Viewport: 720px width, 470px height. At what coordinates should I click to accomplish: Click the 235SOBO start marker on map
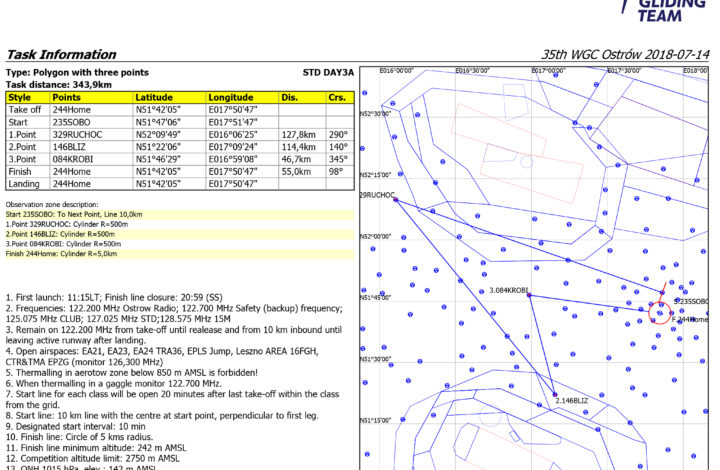pos(664,293)
